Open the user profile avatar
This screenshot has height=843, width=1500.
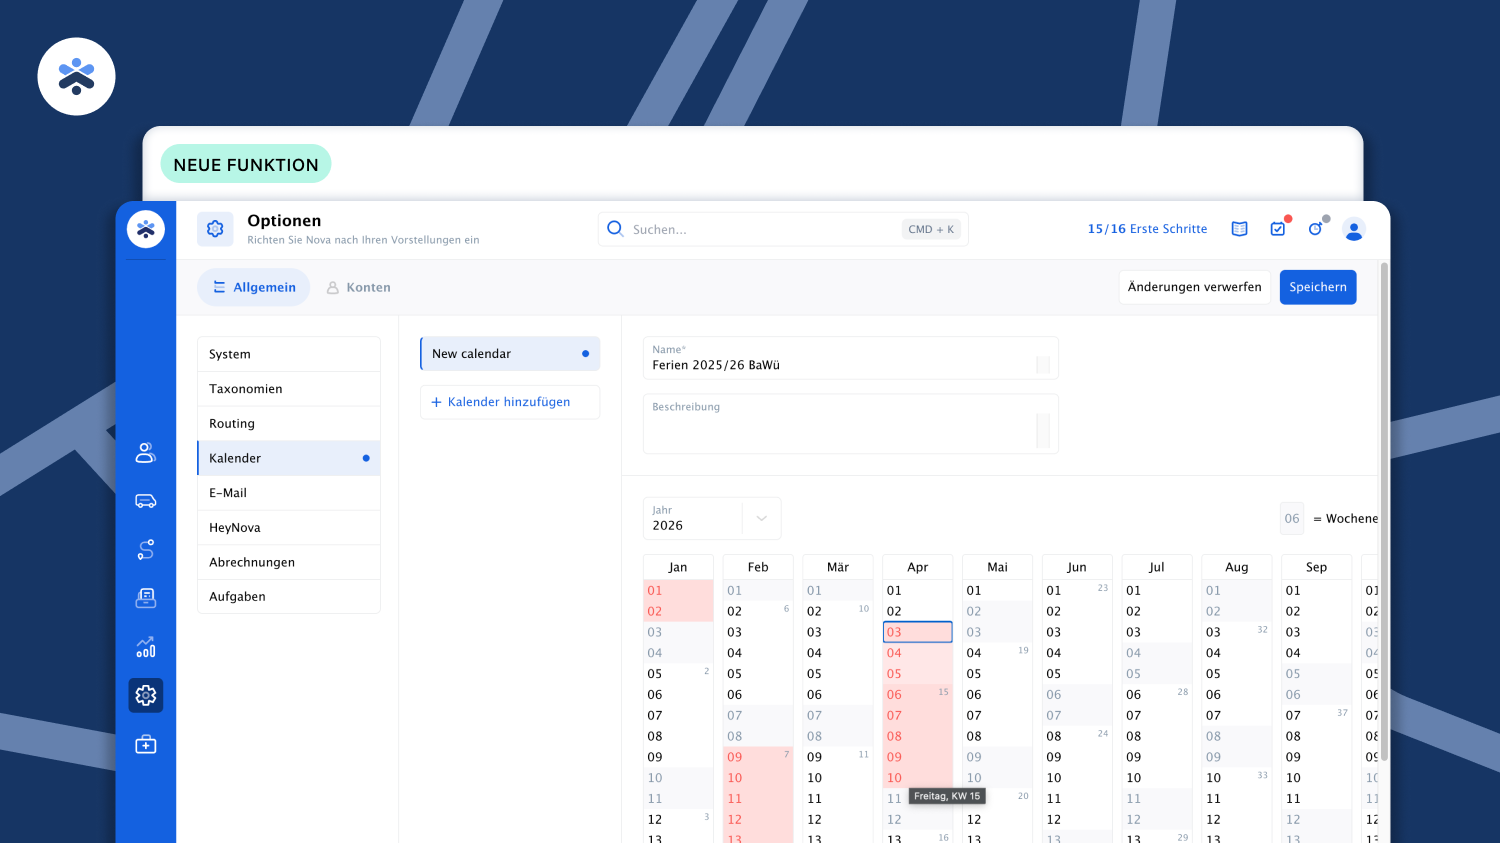click(x=1354, y=230)
